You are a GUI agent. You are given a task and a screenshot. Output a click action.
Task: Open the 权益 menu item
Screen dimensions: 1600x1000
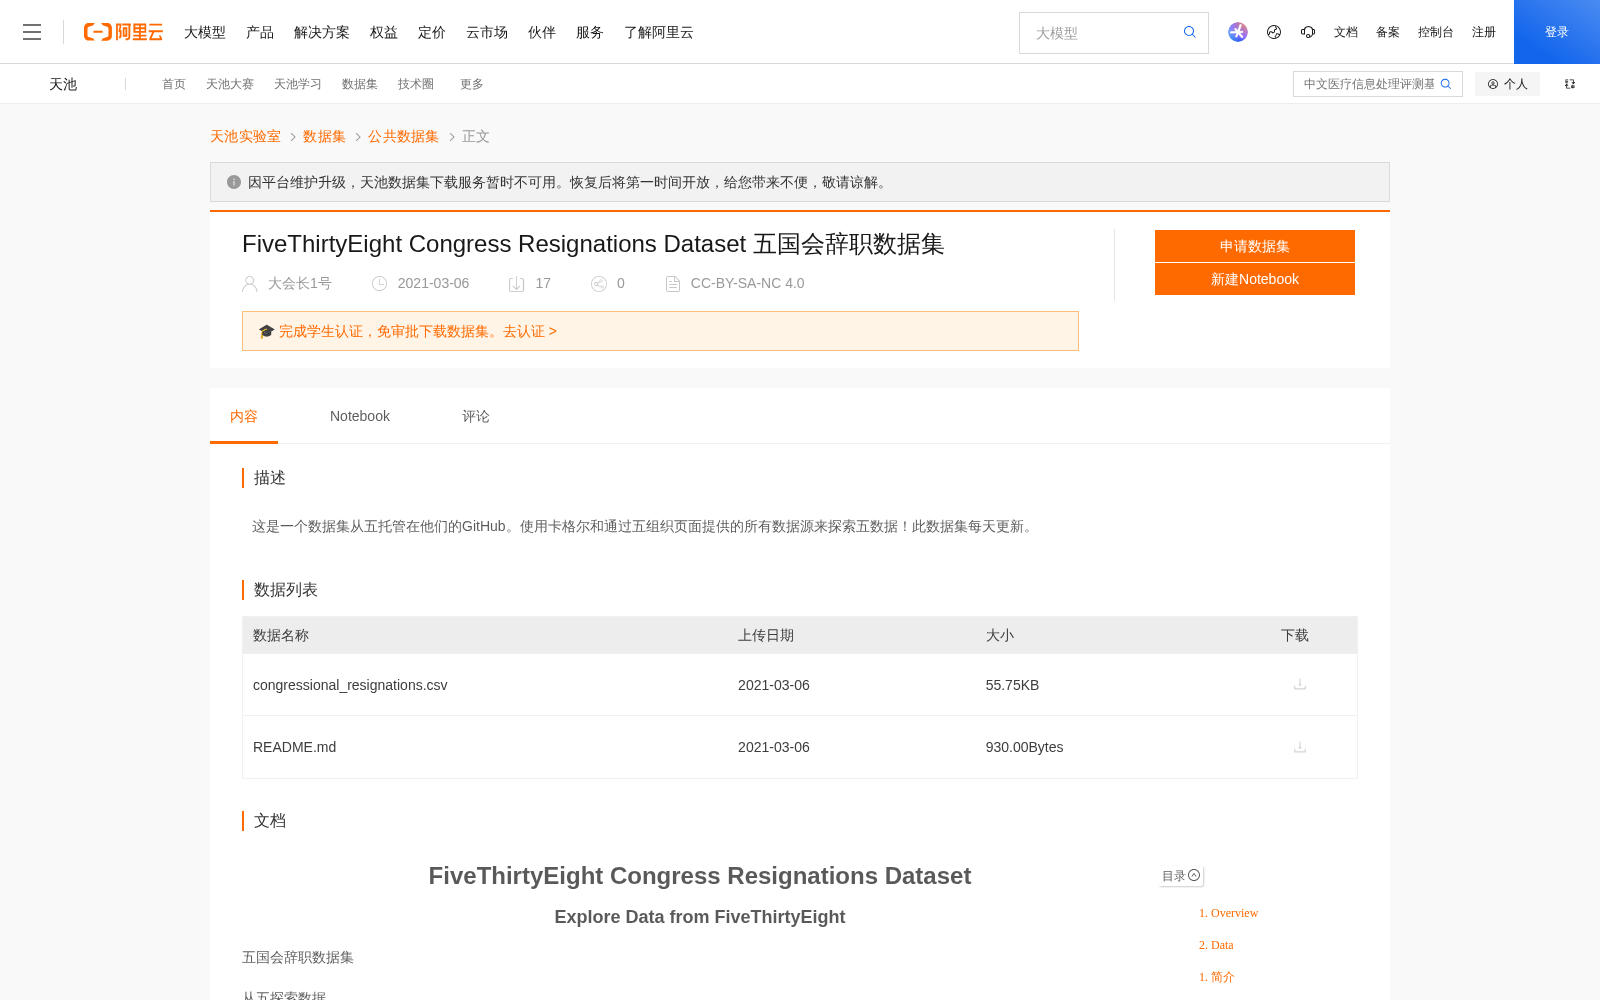click(384, 32)
